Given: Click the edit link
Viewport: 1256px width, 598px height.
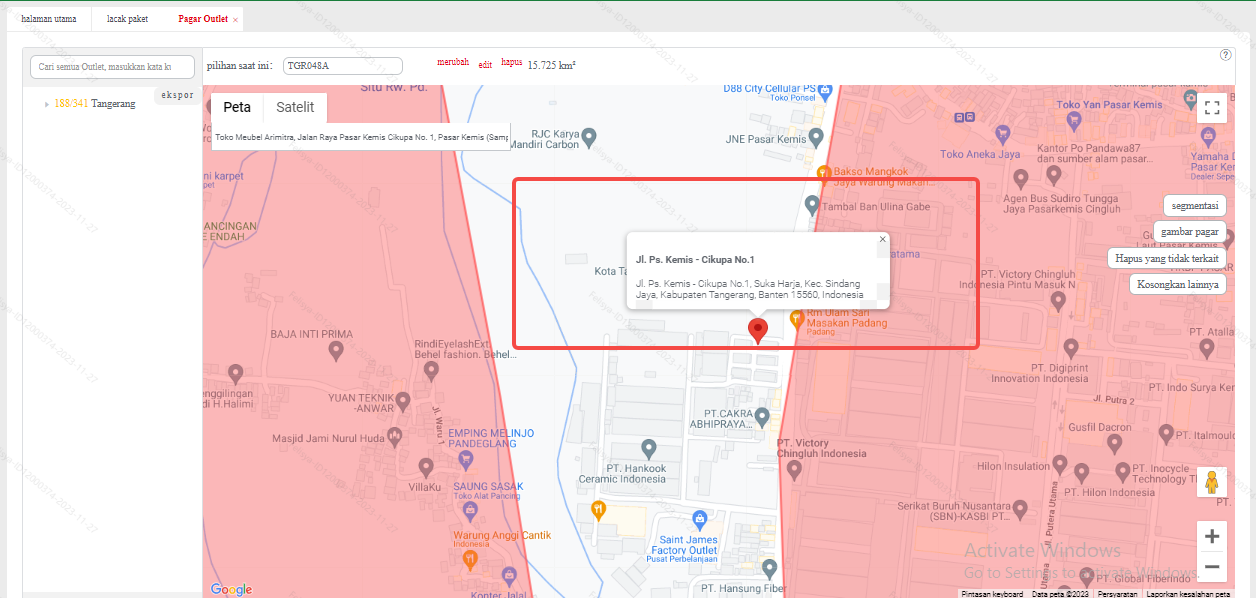Looking at the screenshot, I should click(485, 64).
